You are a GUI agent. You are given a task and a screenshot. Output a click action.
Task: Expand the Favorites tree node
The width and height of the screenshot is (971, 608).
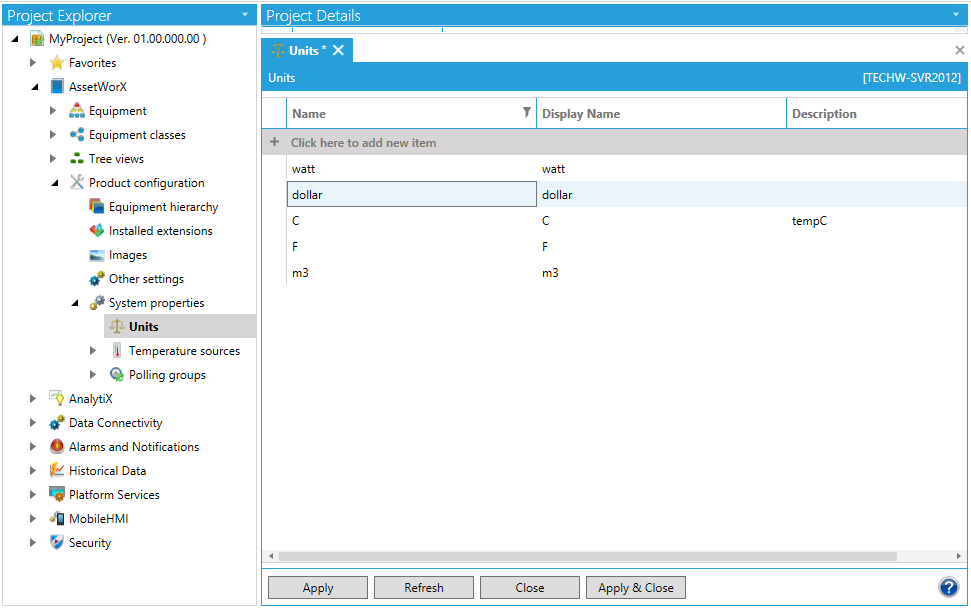(x=34, y=63)
